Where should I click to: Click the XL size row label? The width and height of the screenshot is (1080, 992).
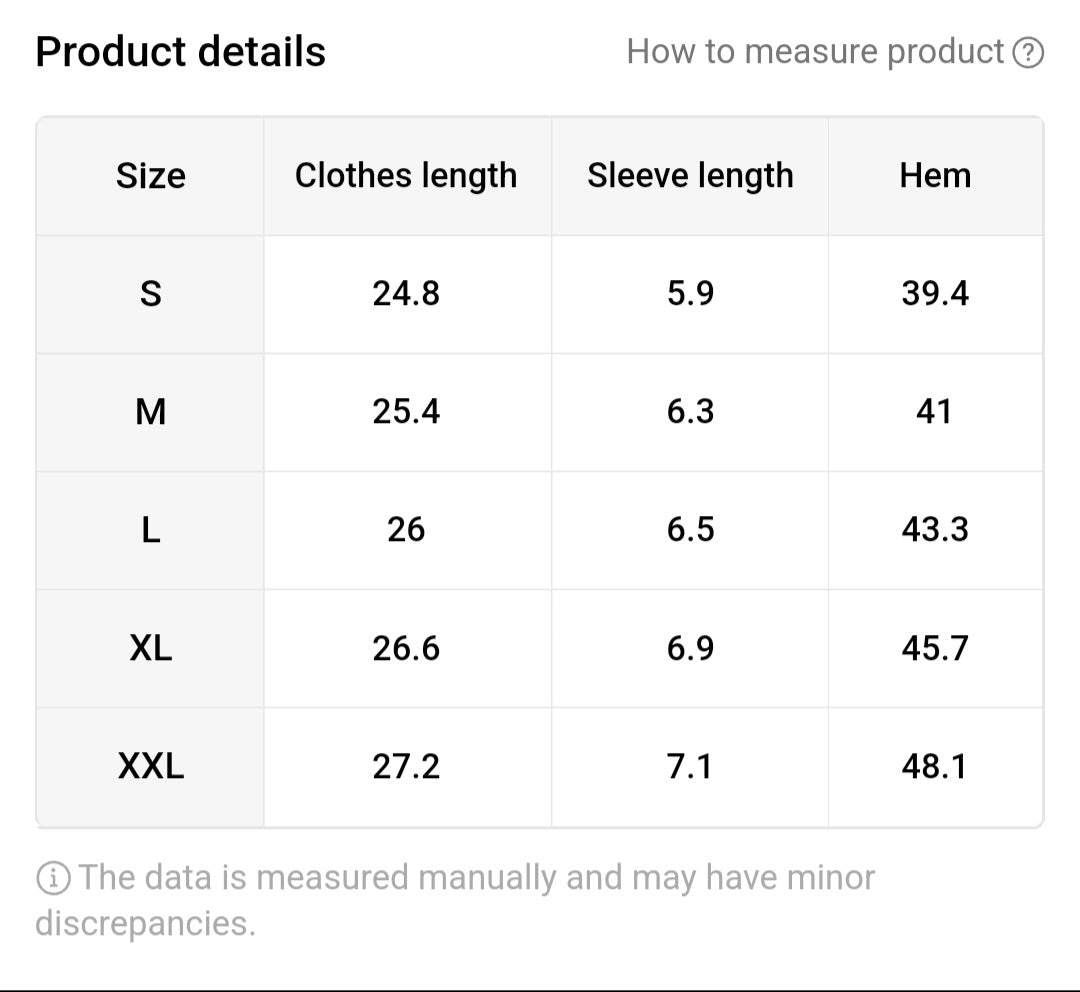(151, 648)
